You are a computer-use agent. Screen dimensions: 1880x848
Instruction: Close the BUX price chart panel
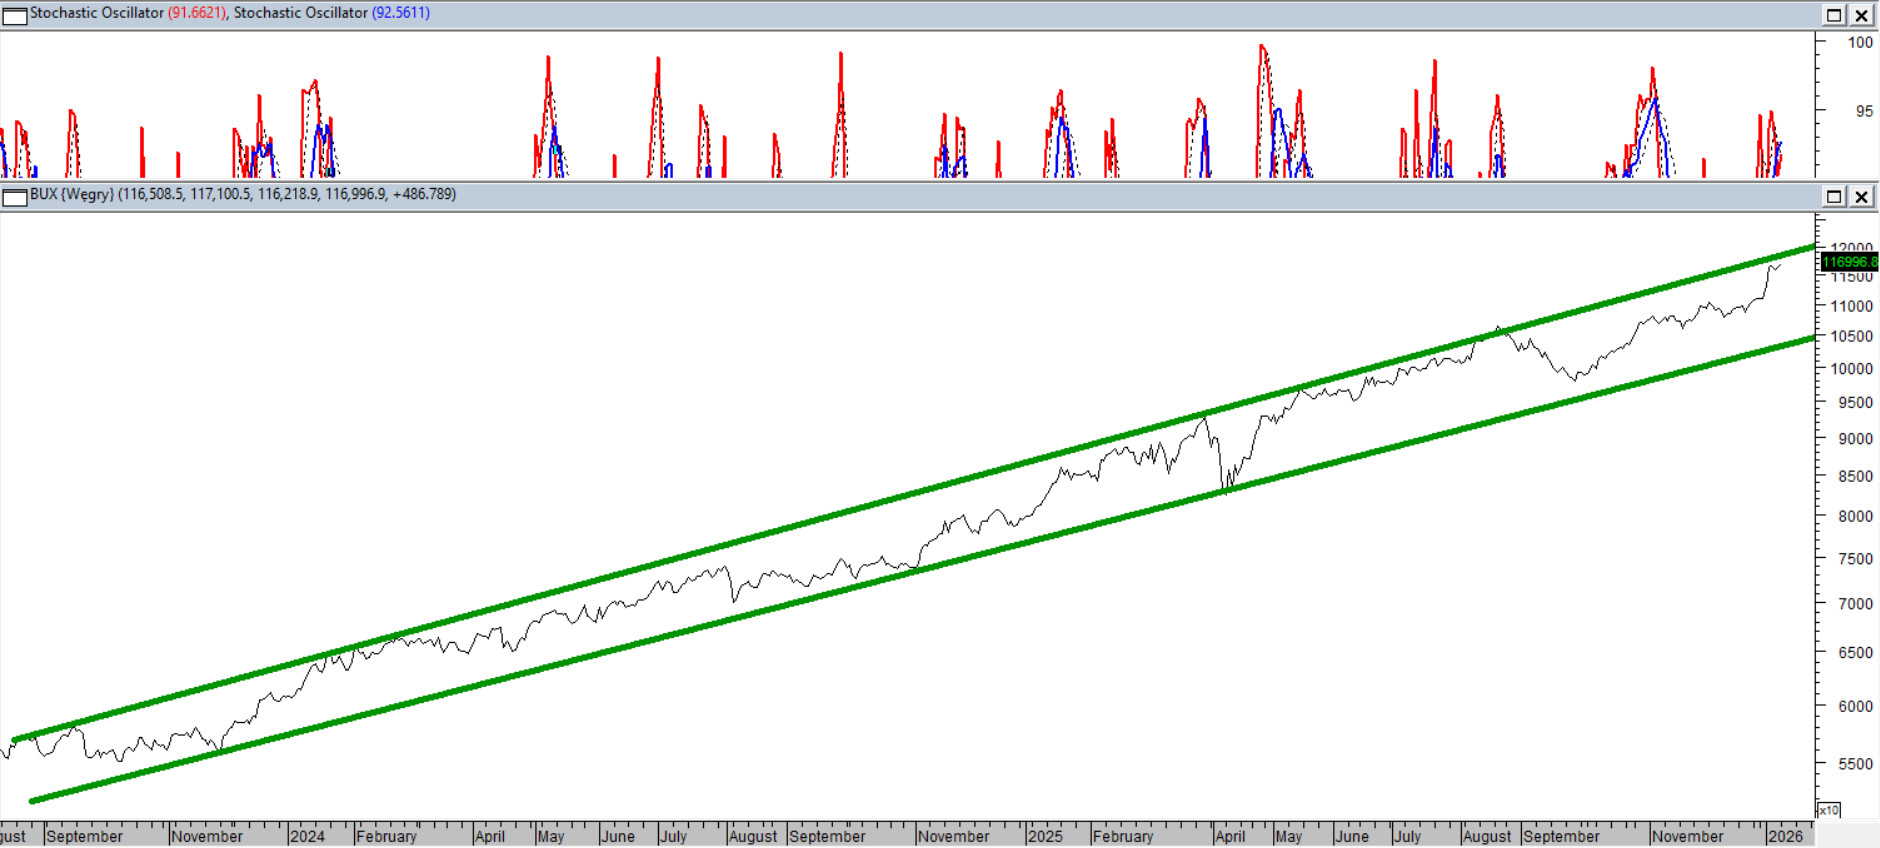[1861, 196]
